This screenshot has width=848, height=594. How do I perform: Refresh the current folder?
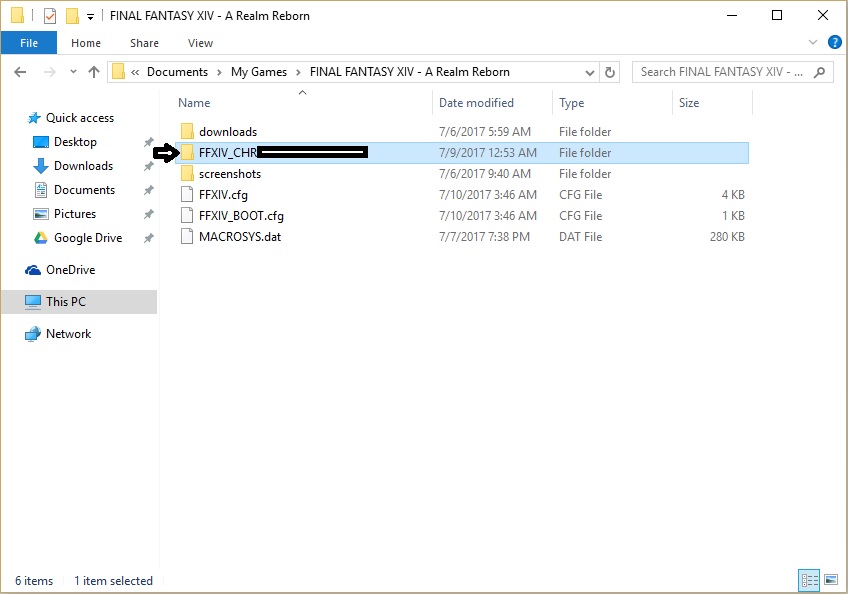pos(610,72)
